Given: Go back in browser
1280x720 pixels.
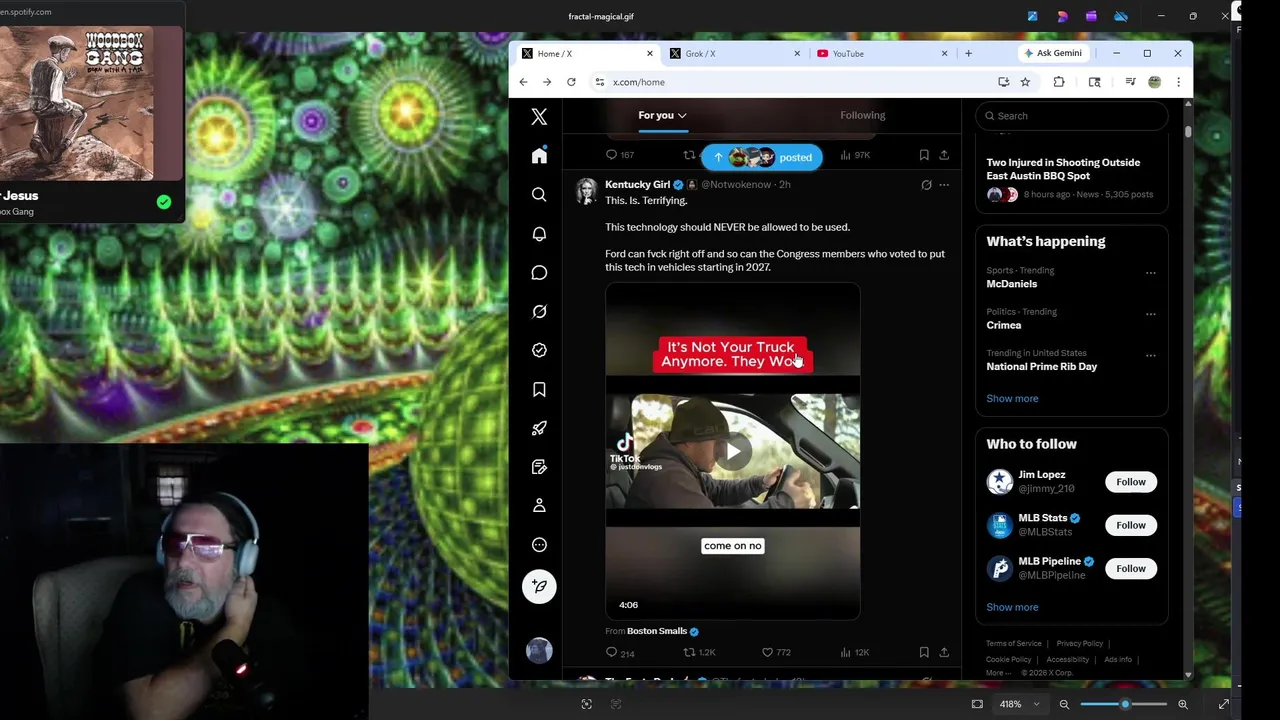Looking at the screenshot, I should pyautogui.click(x=523, y=82).
